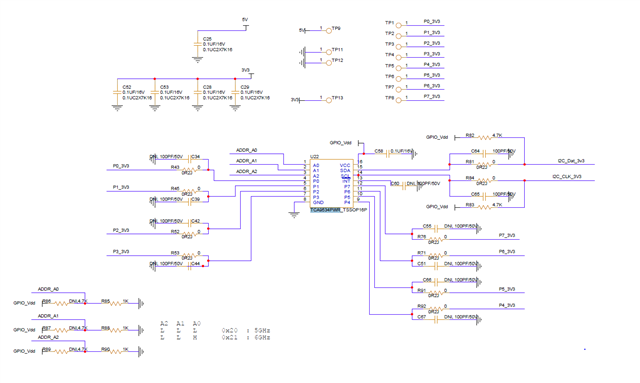Click ADDR_A2 label above resistor R89
This screenshot has width=640, height=383.
[x=48, y=337]
